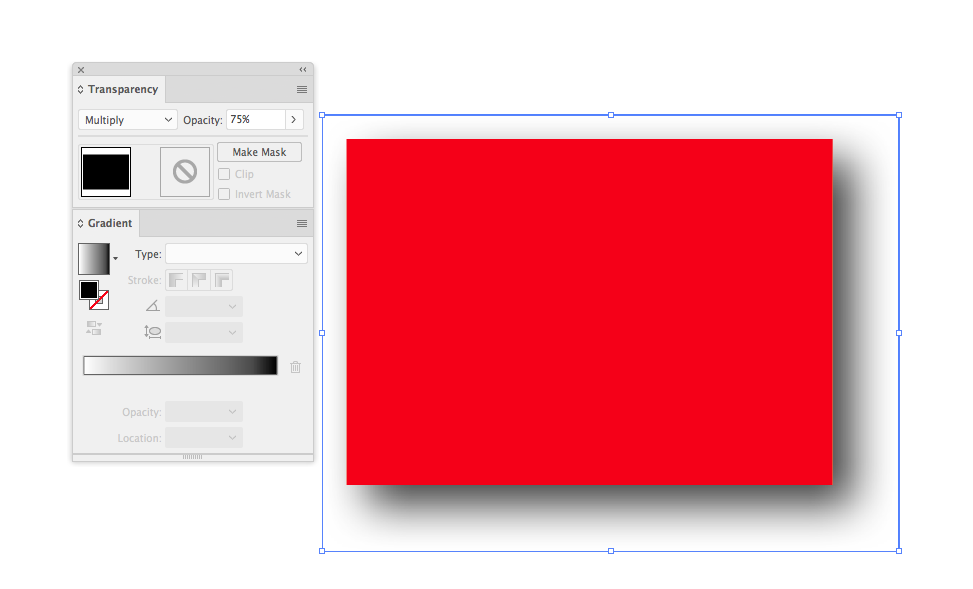The height and width of the screenshot is (589, 973).
Task: Click left-middle selection handle
Action: click(x=322, y=333)
